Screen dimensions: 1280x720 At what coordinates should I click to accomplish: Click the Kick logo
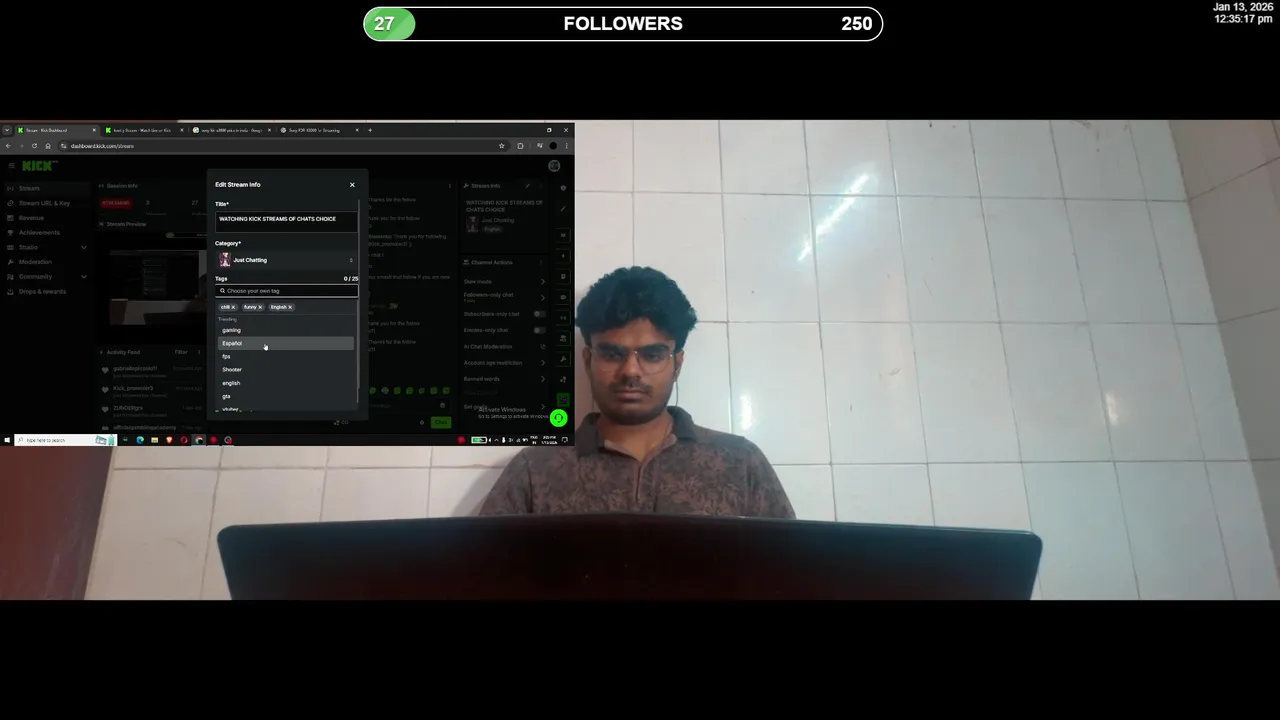pyautogui.click(x=40, y=166)
